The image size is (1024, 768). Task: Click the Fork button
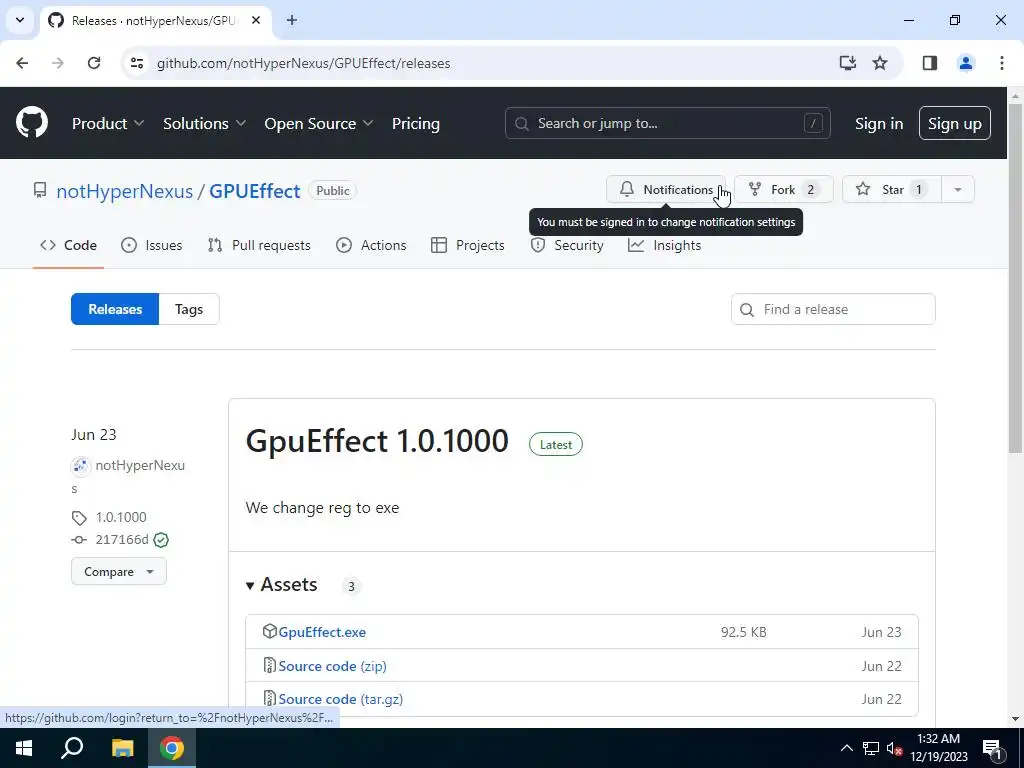[784, 189]
